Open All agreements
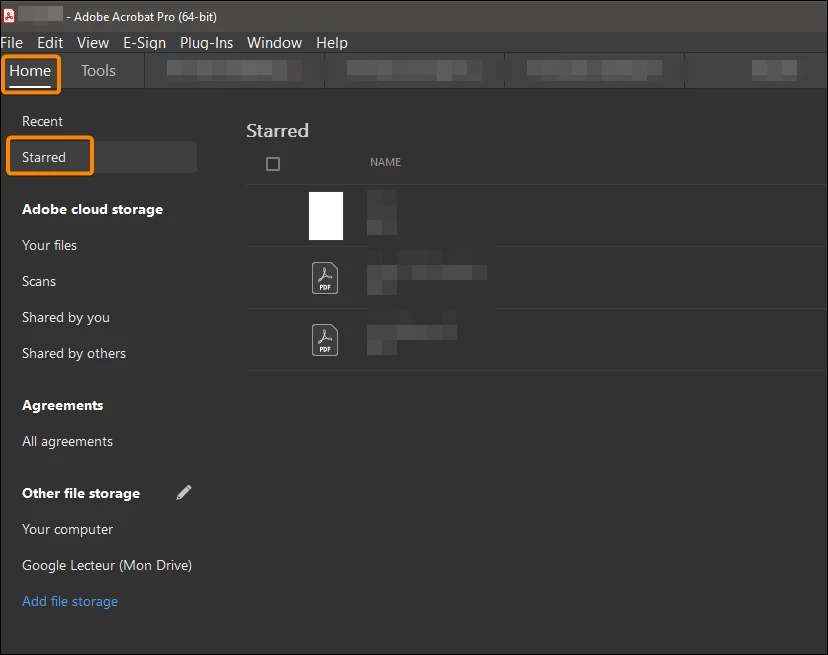Viewport: 828px width, 655px height. point(67,442)
